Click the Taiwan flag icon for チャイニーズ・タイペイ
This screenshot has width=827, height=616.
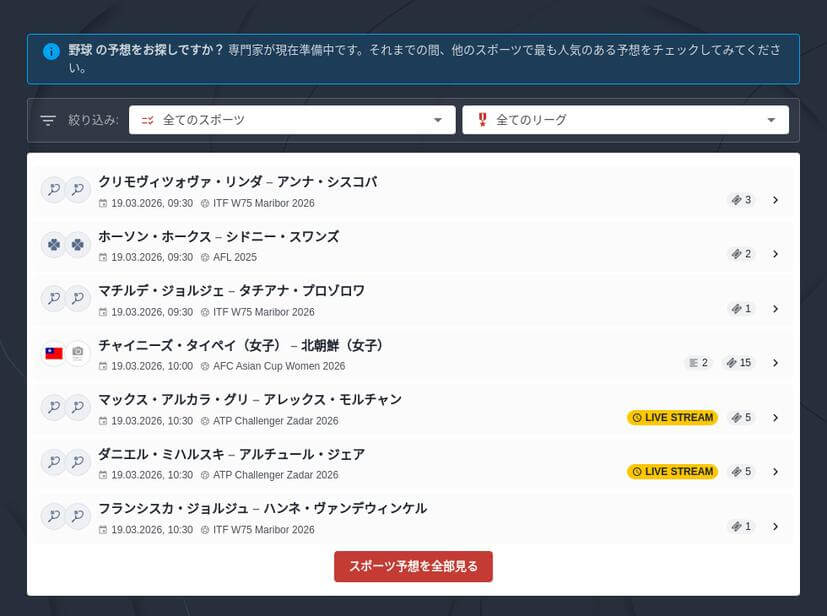(53, 353)
